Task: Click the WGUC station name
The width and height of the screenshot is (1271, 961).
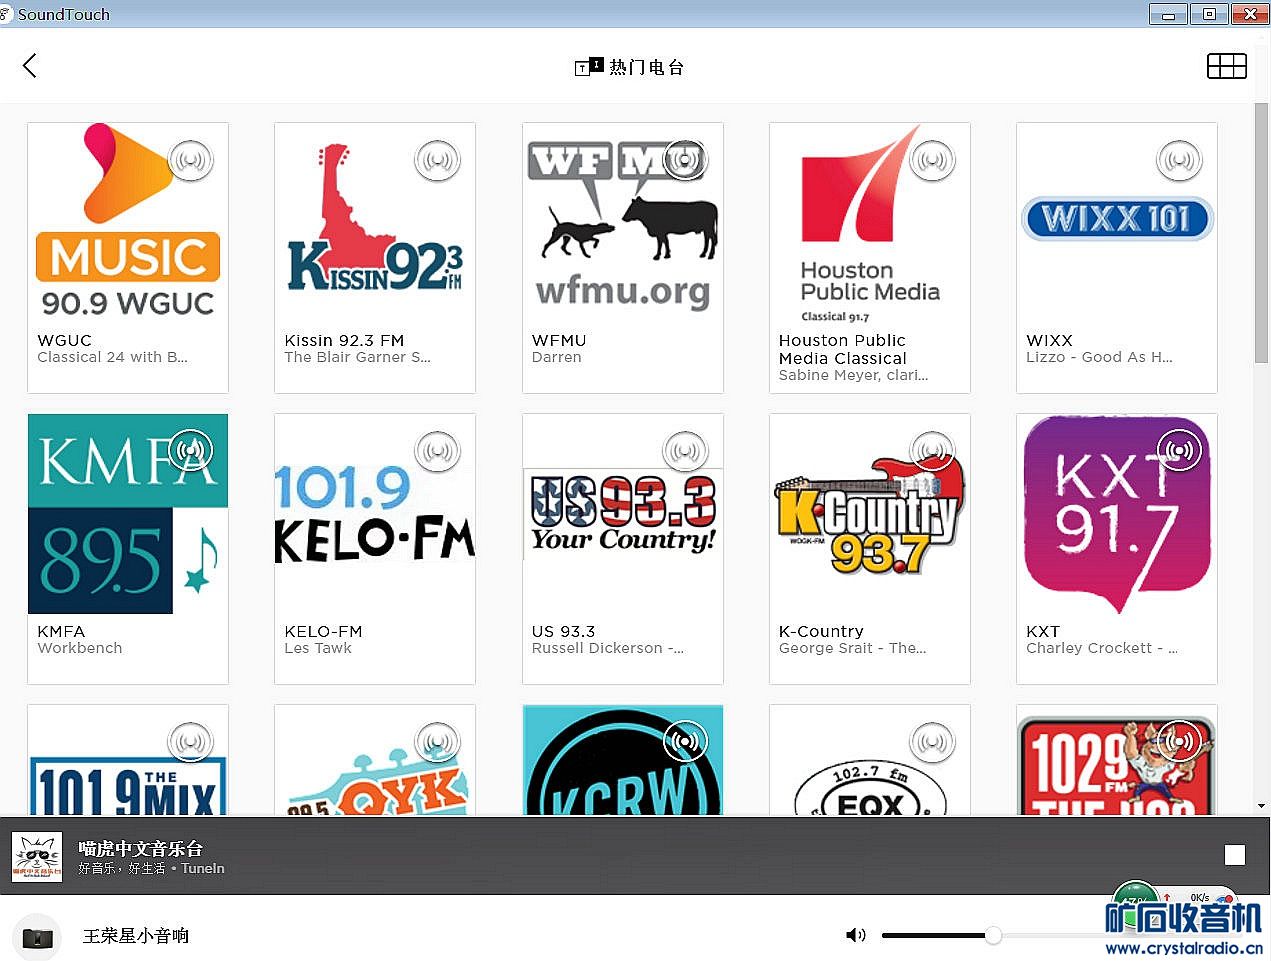Action: [x=64, y=340]
